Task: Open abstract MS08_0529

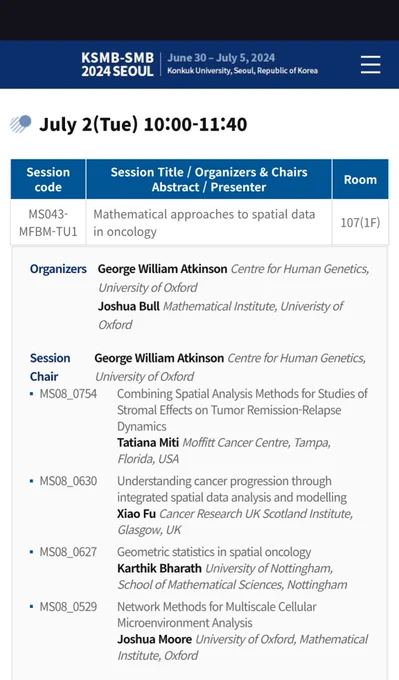Action: (x=68, y=607)
